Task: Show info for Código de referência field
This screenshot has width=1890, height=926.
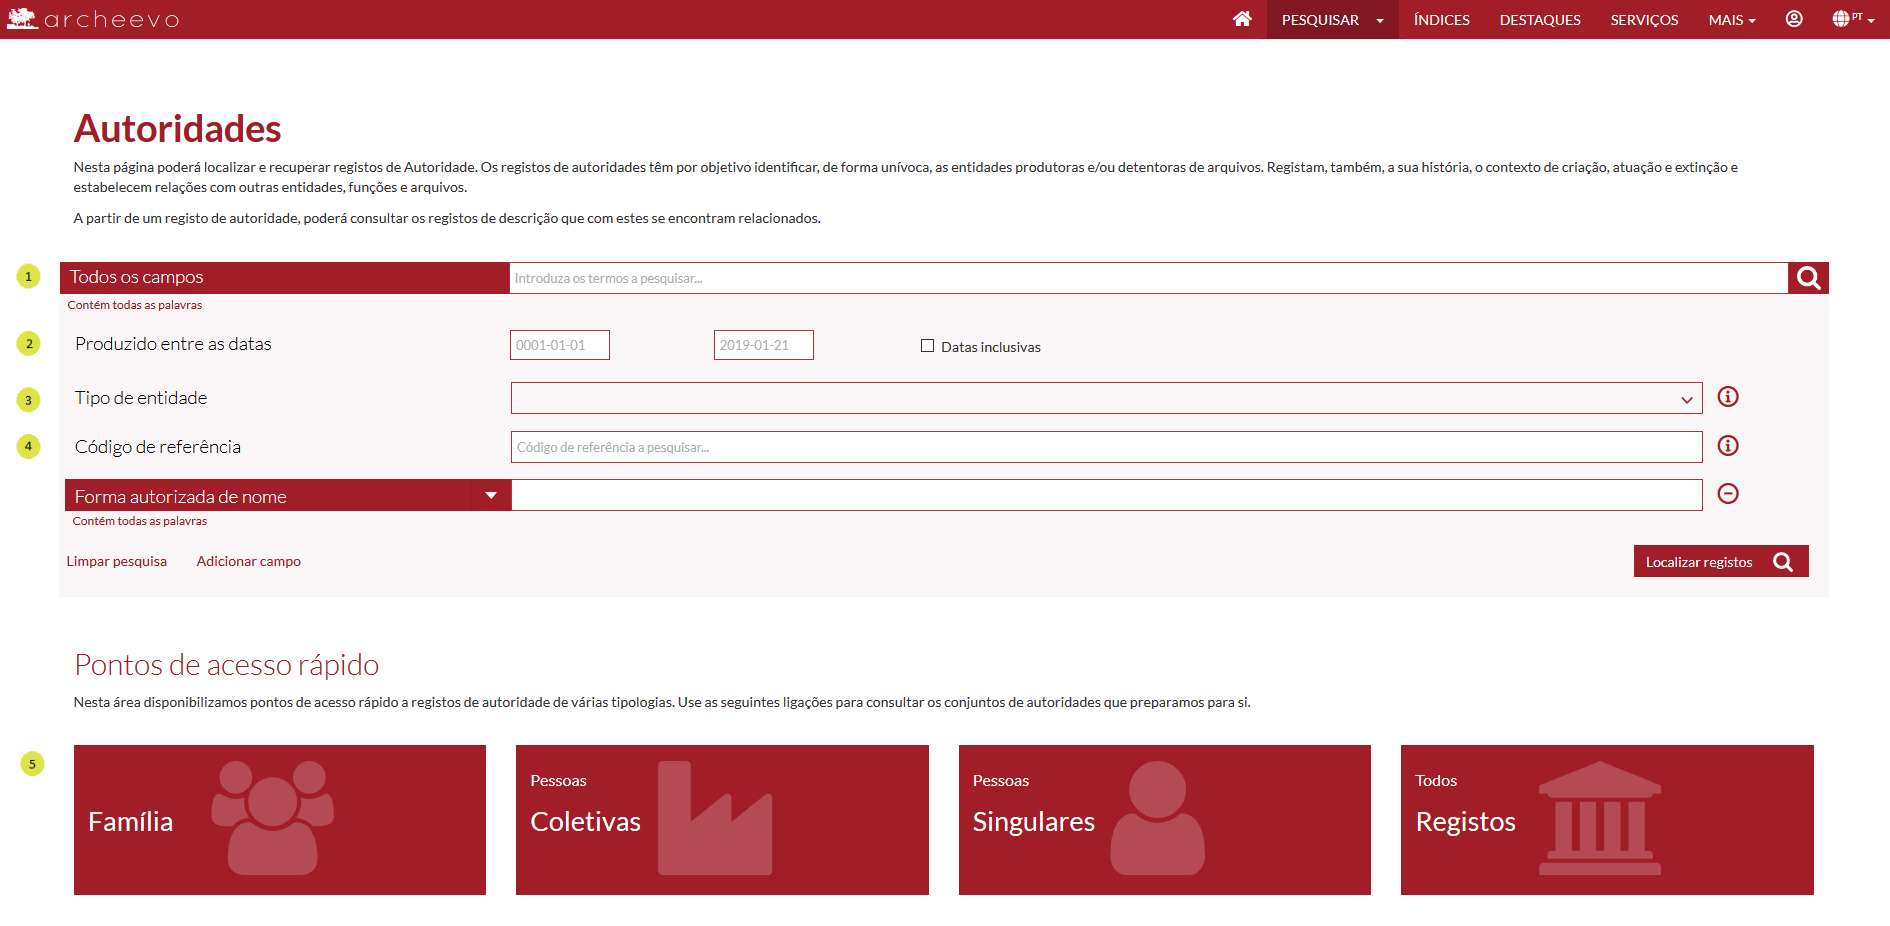Action: click(x=1728, y=446)
